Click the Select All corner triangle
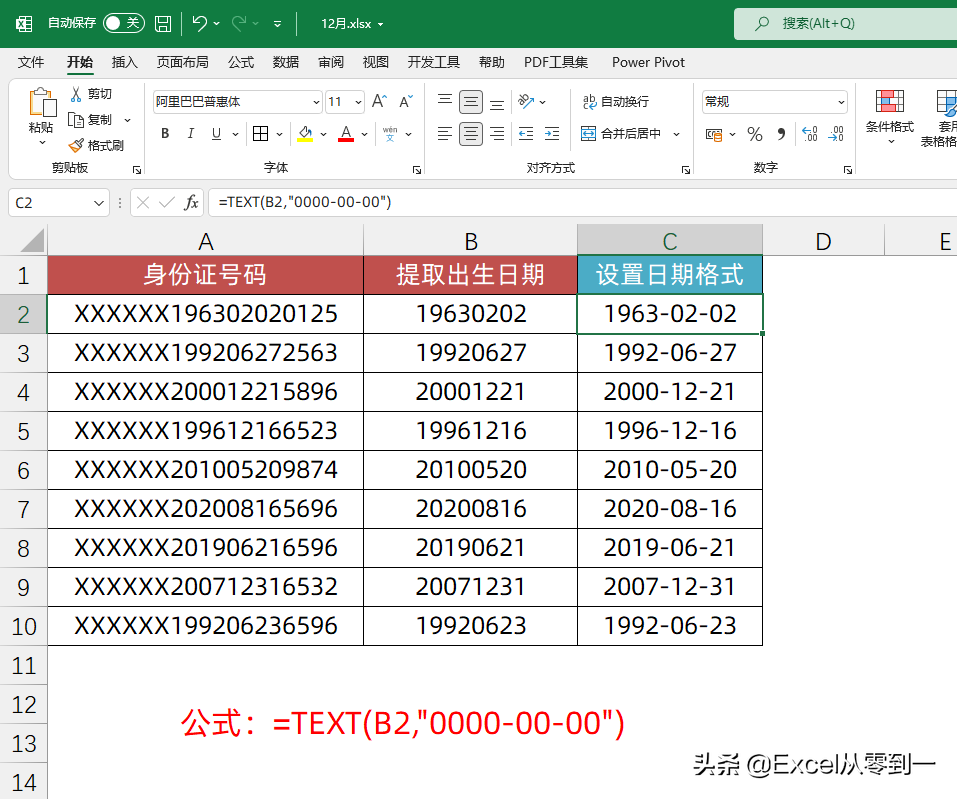This screenshot has width=957, height=799. (x=32, y=240)
